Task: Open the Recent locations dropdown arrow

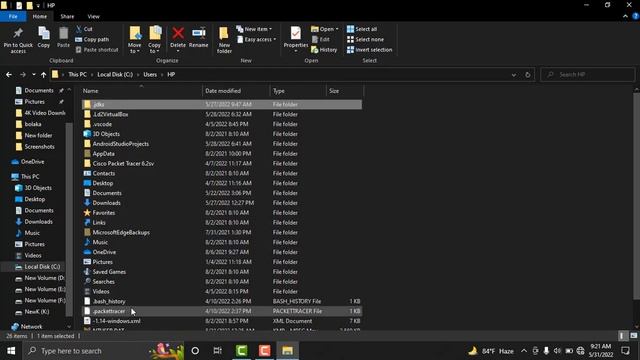Action: coord(33,75)
